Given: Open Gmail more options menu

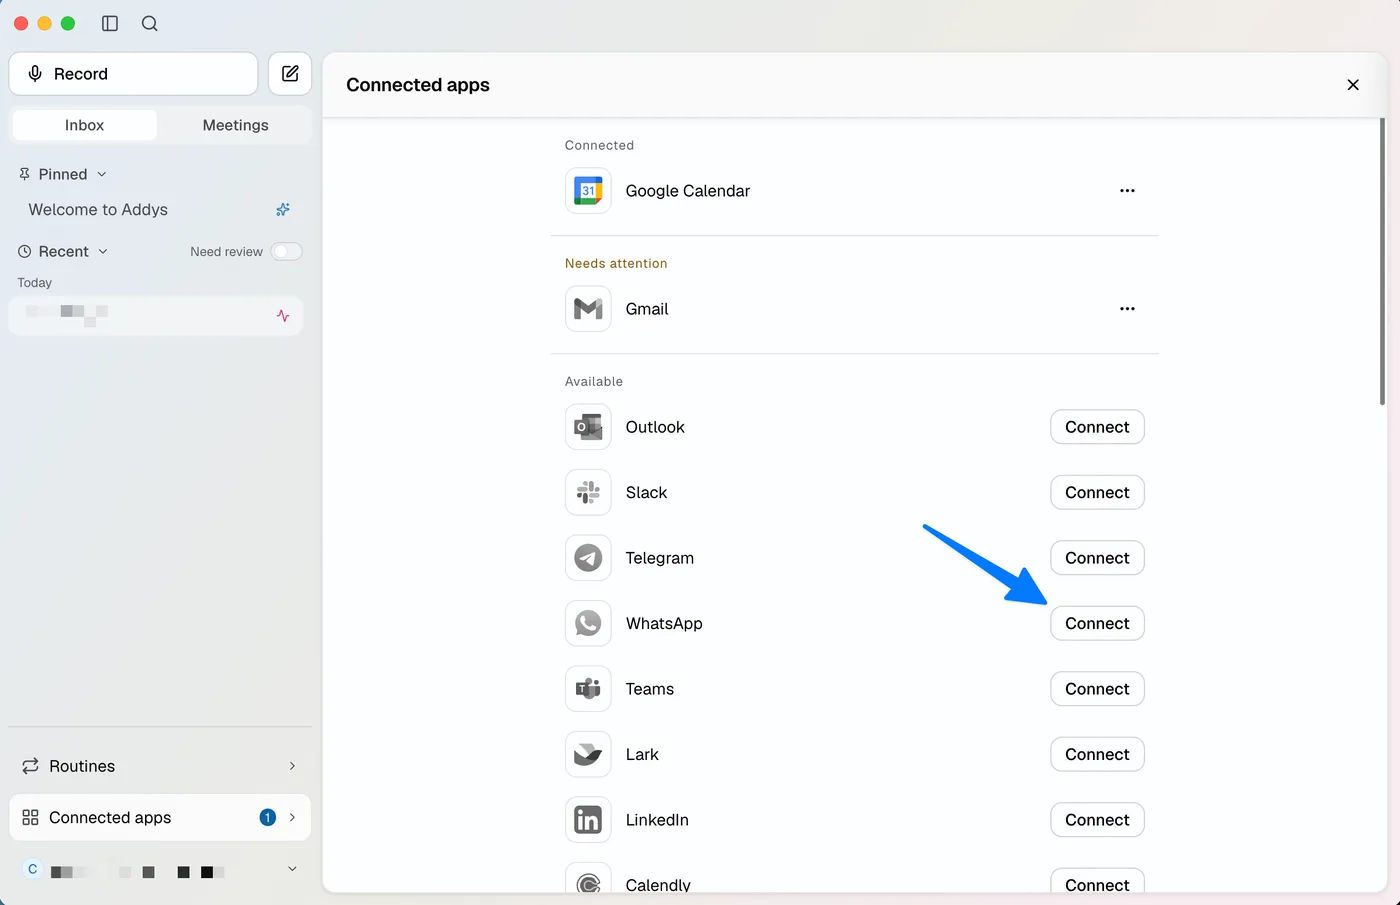Looking at the screenshot, I should click(x=1127, y=309).
